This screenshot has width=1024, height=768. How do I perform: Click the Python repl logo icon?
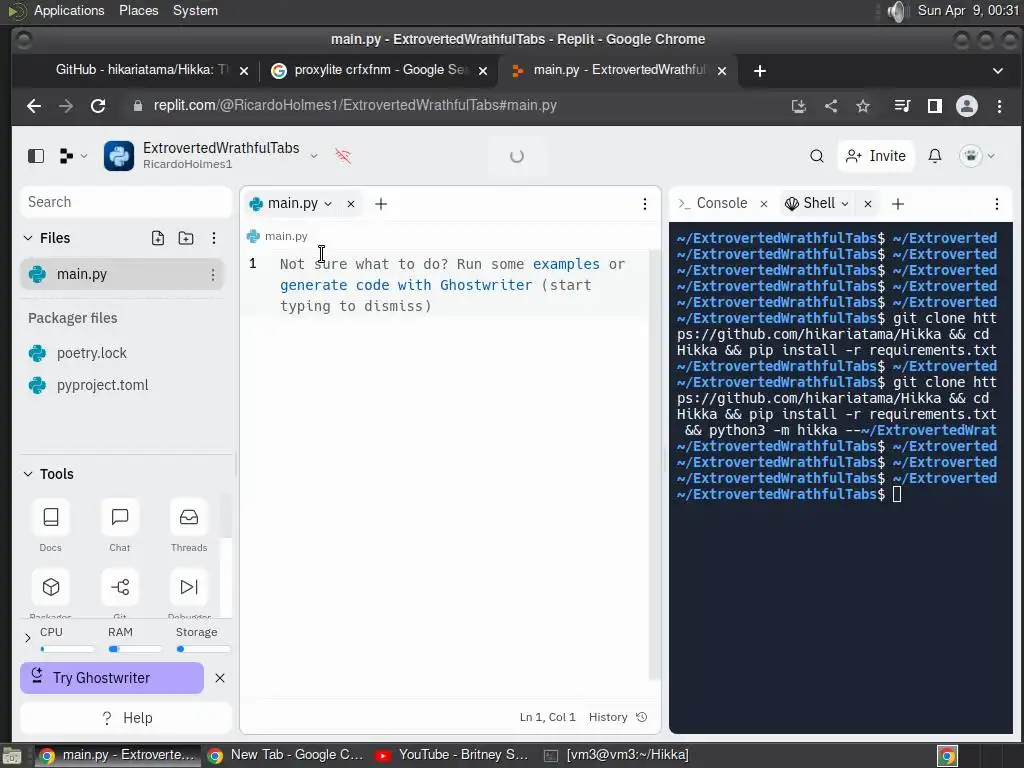click(119, 156)
